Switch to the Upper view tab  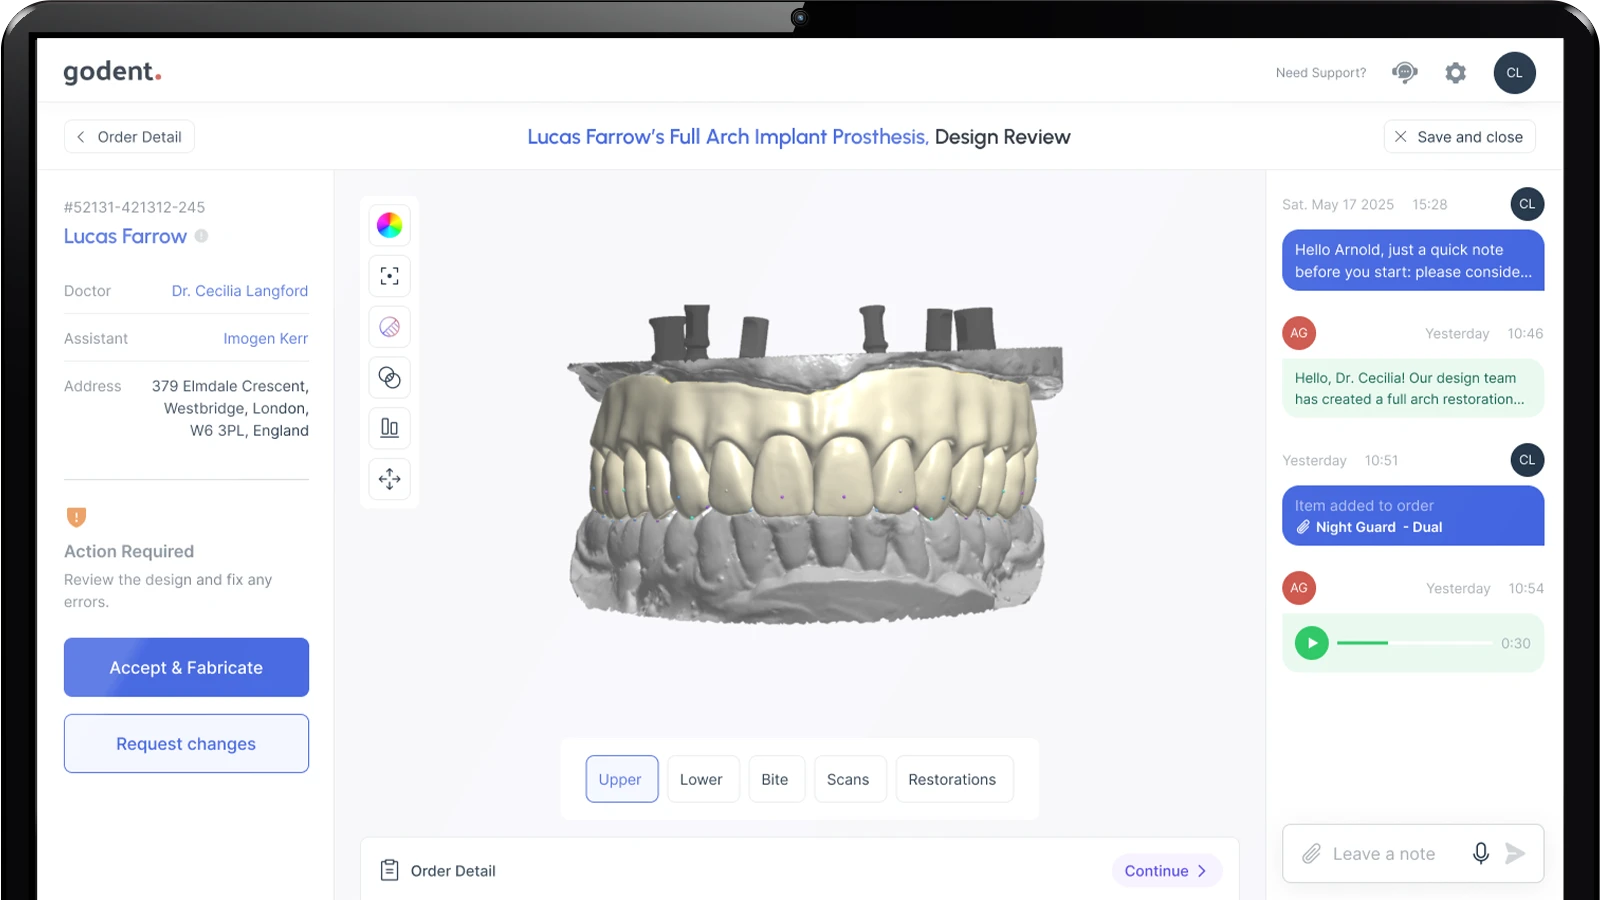click(x=621, y=779)
